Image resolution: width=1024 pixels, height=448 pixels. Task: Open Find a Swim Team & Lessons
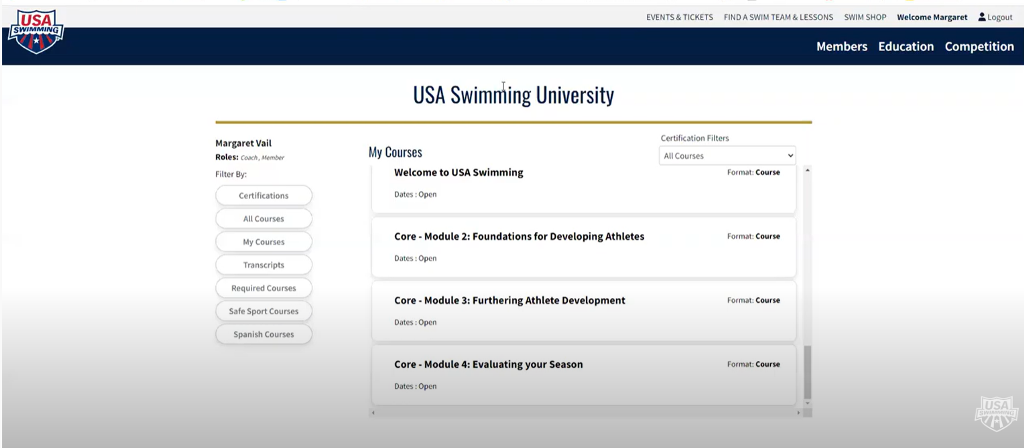(778, 17)
